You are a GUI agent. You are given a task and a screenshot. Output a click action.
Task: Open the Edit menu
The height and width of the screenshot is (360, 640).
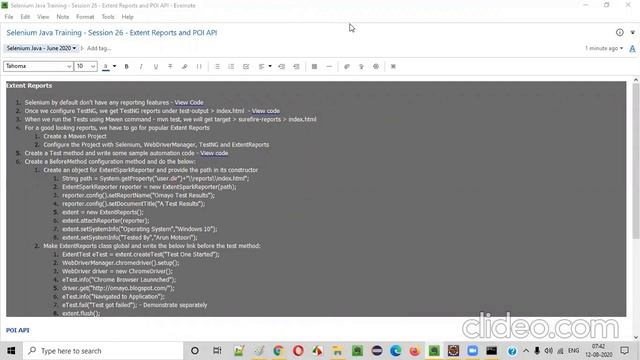click(25, 17)
